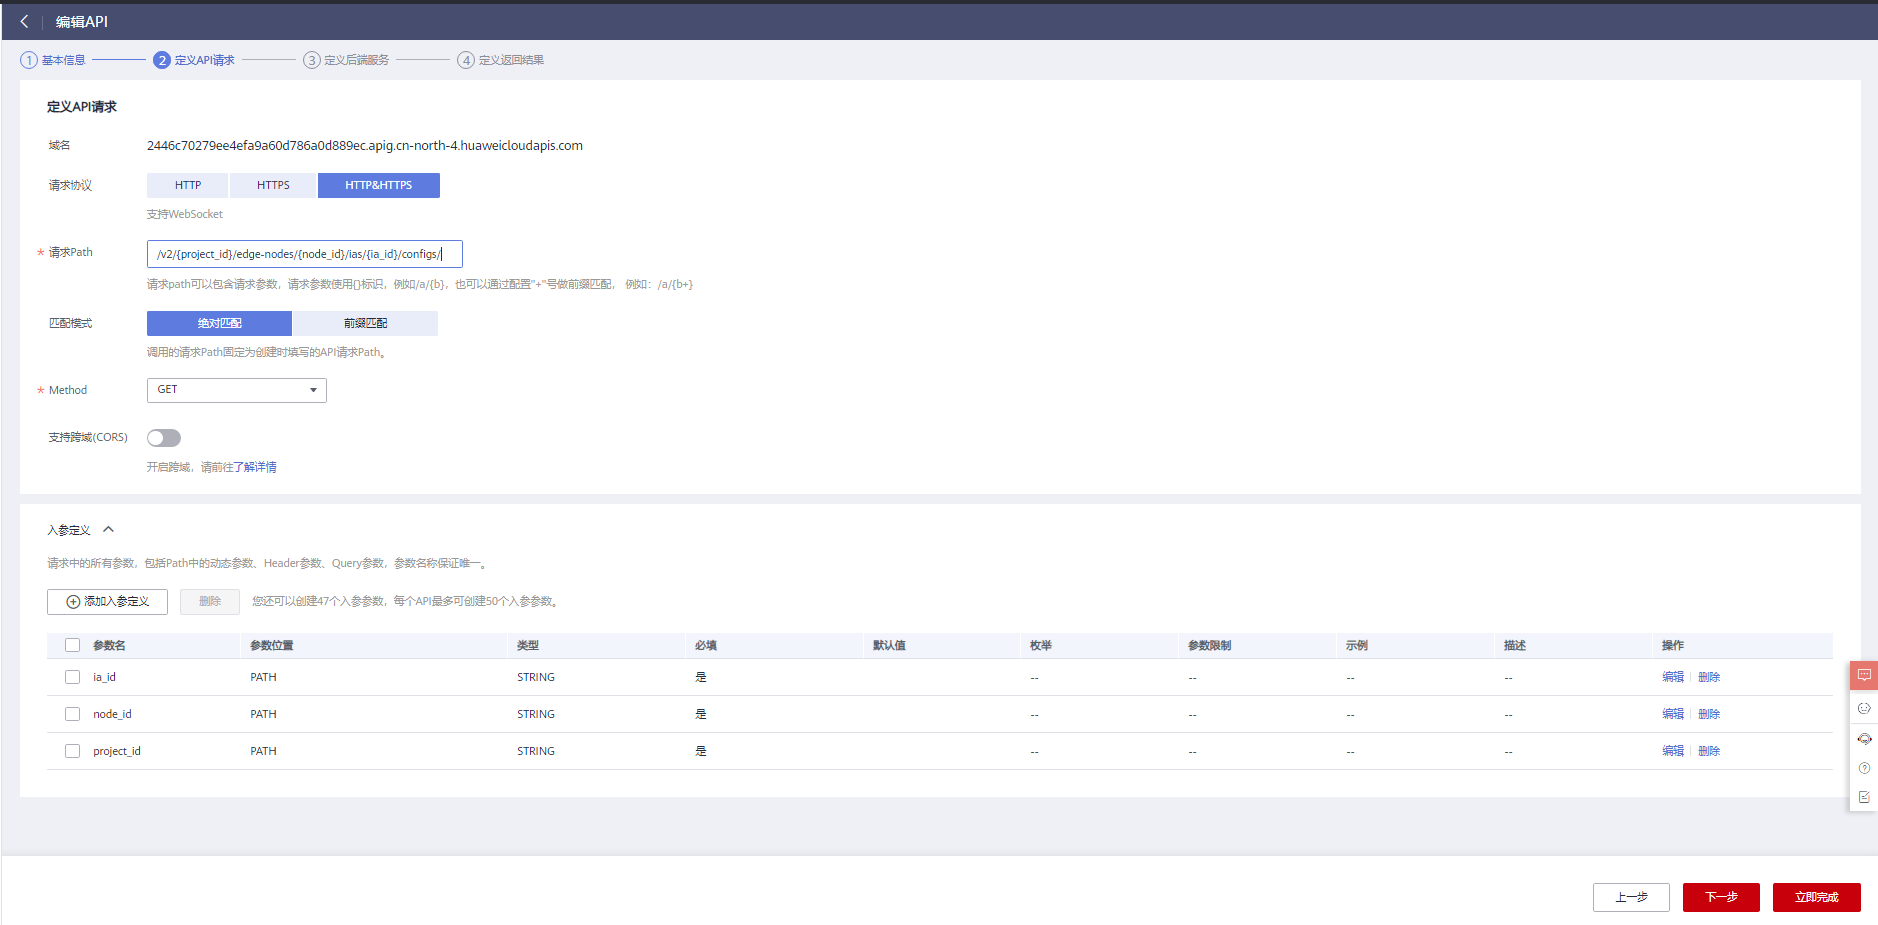Click the project_id parameter name

click(117, 751)
